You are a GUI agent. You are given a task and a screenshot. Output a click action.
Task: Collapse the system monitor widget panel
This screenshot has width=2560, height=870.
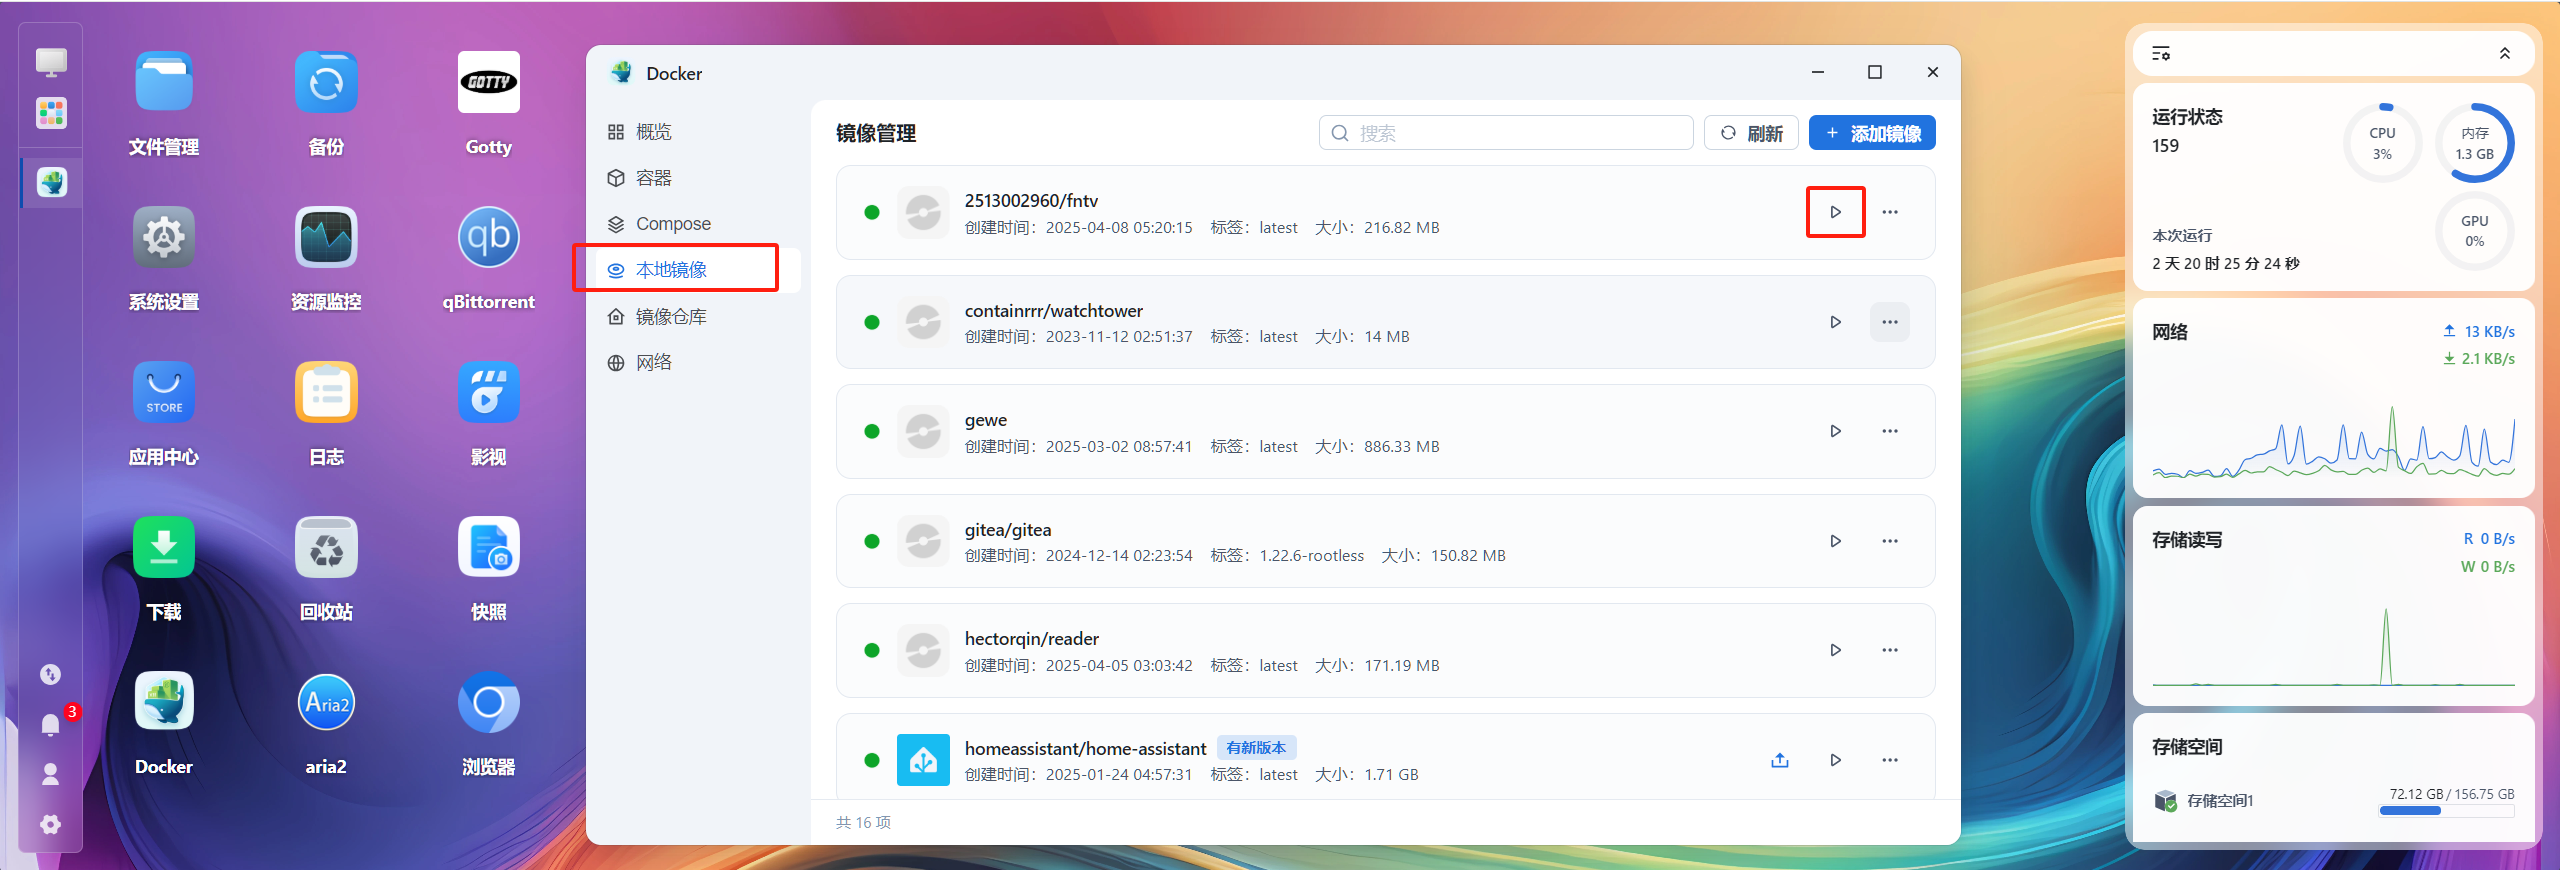pyautogui.click(x=2504, y=53)
